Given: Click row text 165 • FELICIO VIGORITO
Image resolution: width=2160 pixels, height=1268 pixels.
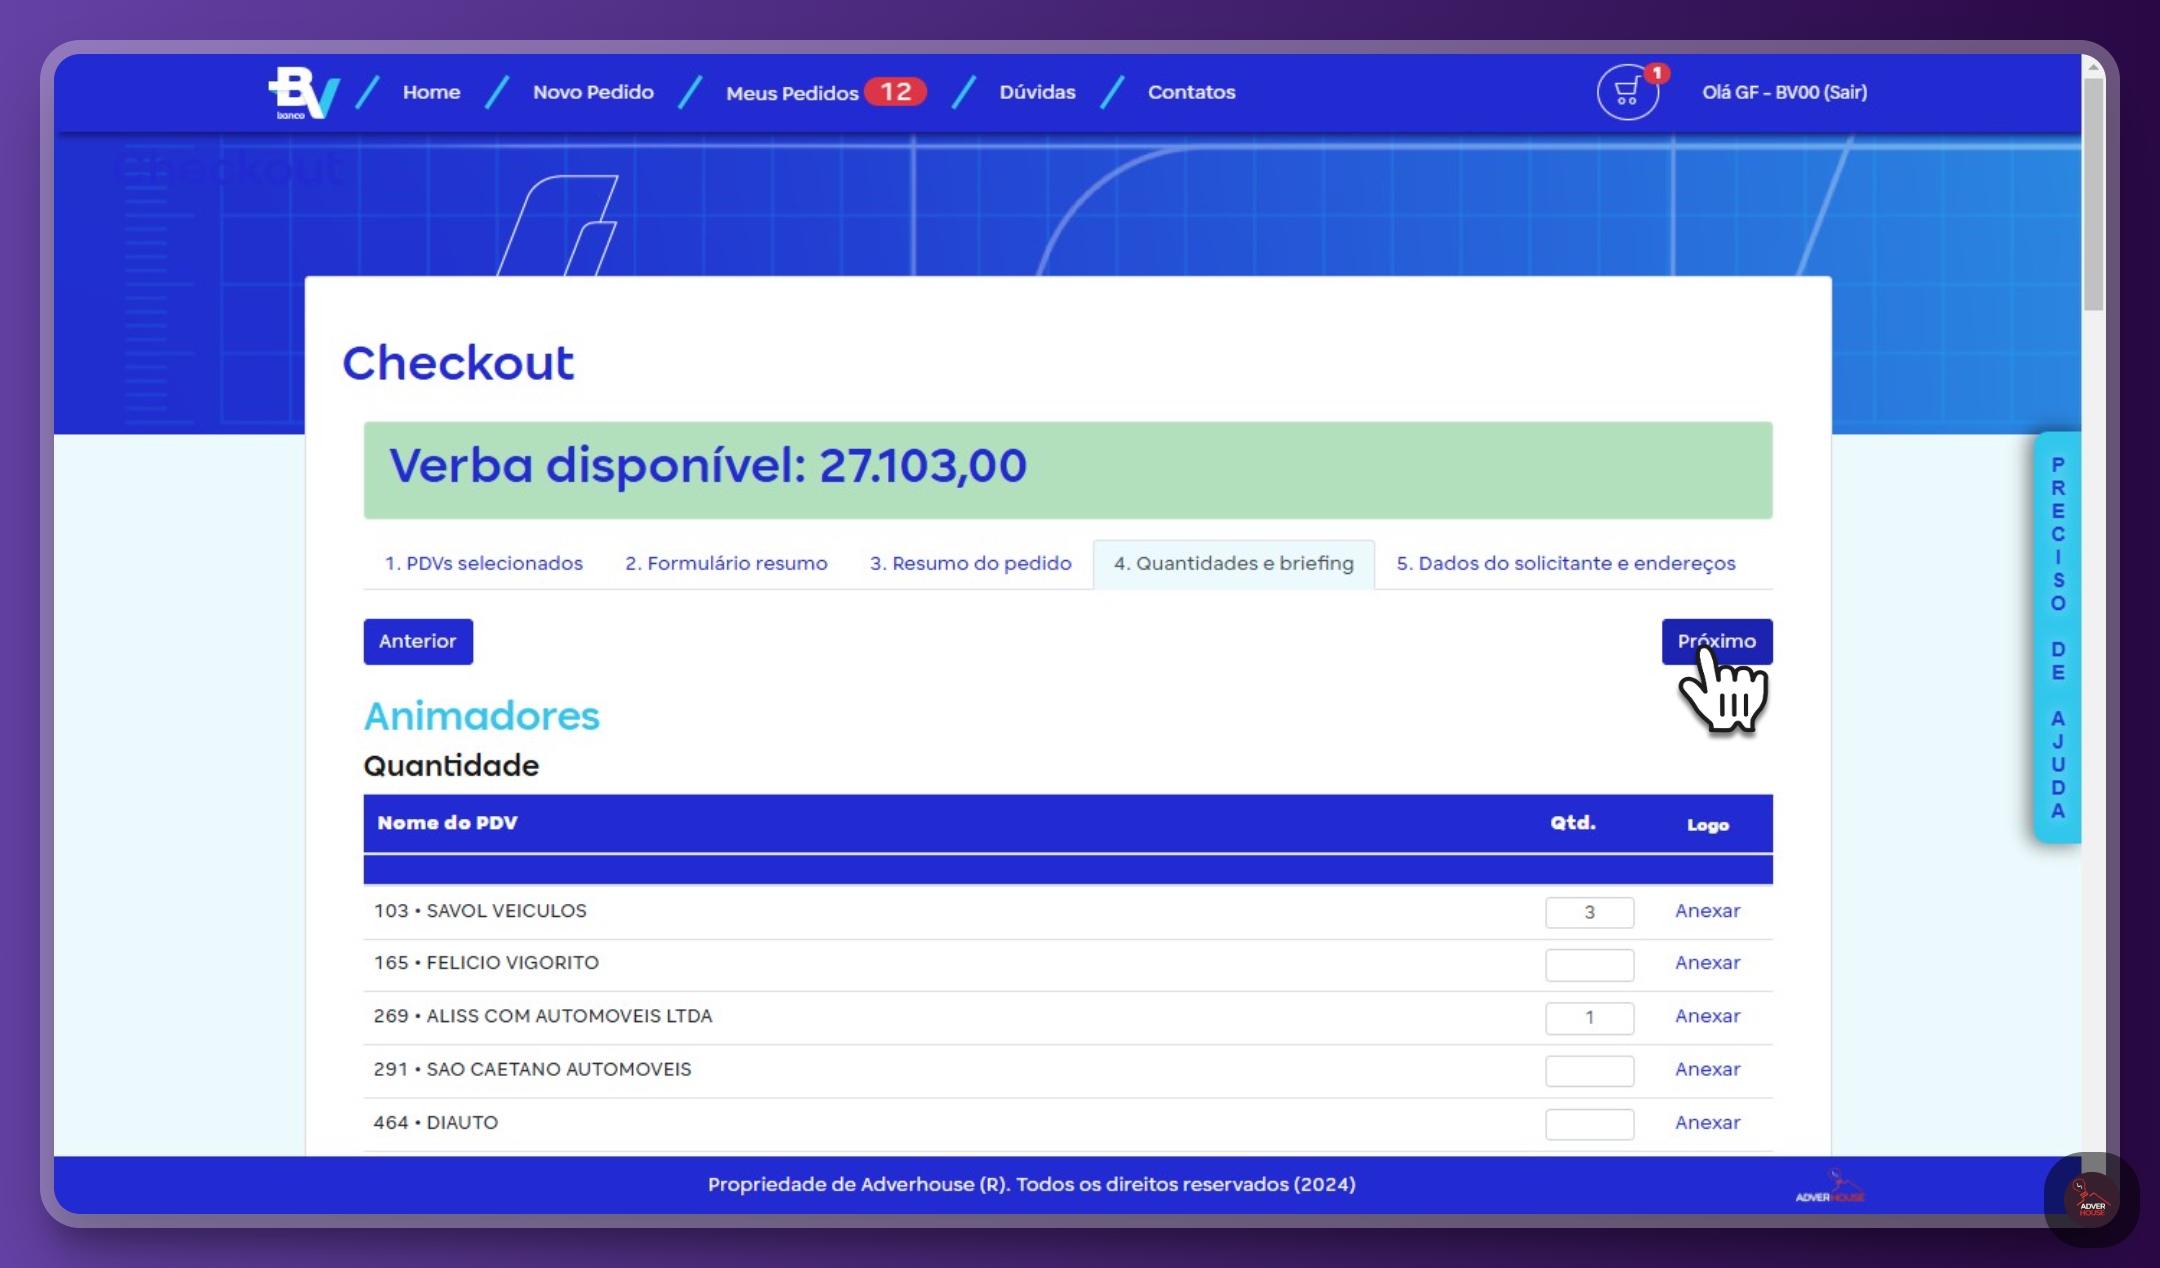Looking at the screenshot, I should (x=486, y=963).
